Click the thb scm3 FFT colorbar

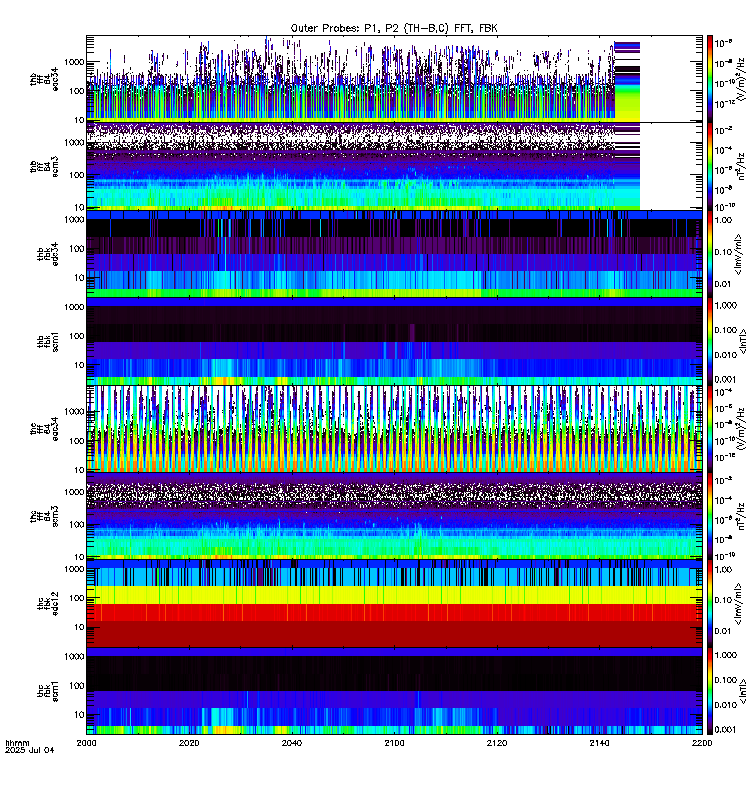[x=710, y=166]
